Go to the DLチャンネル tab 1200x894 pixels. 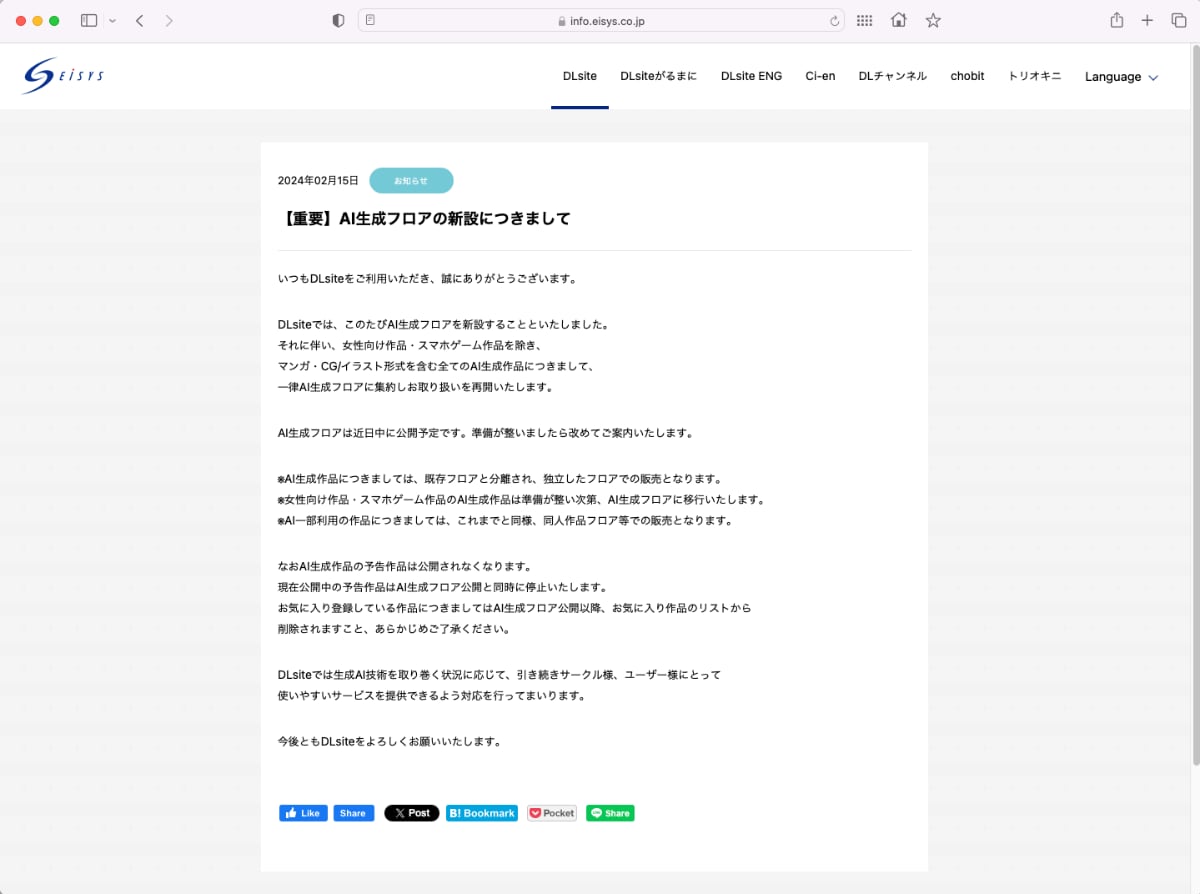[x=892, y=76]
